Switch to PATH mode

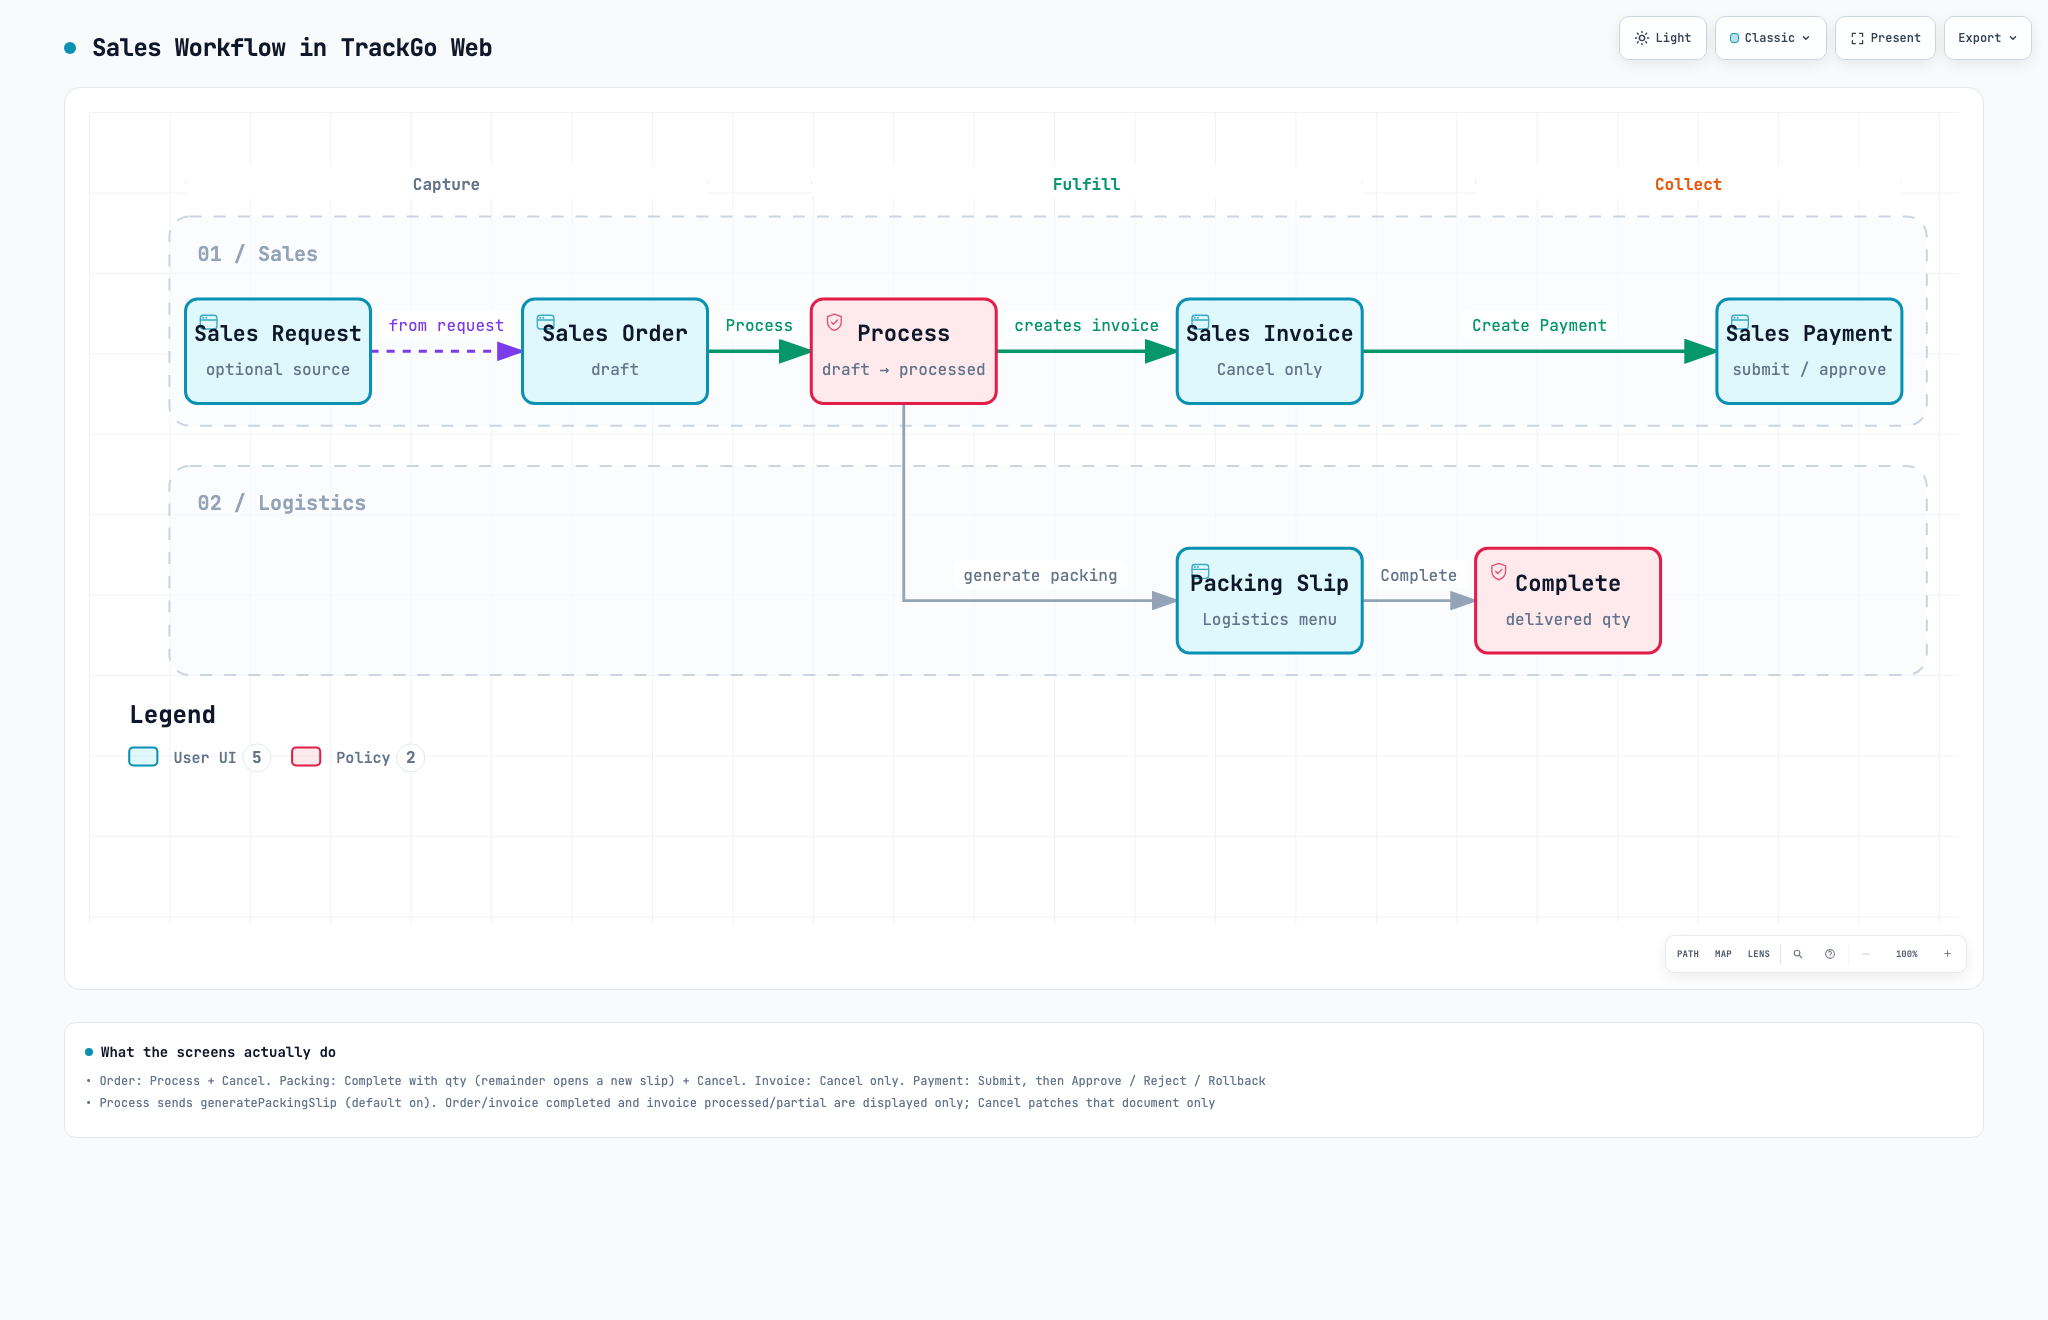click(x=1688, y=954)
